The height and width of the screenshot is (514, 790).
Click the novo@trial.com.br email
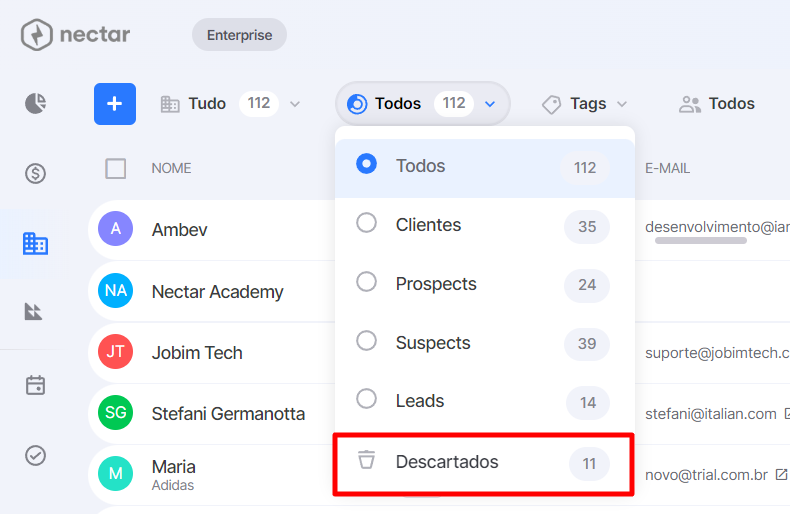(x=706, y=475)
